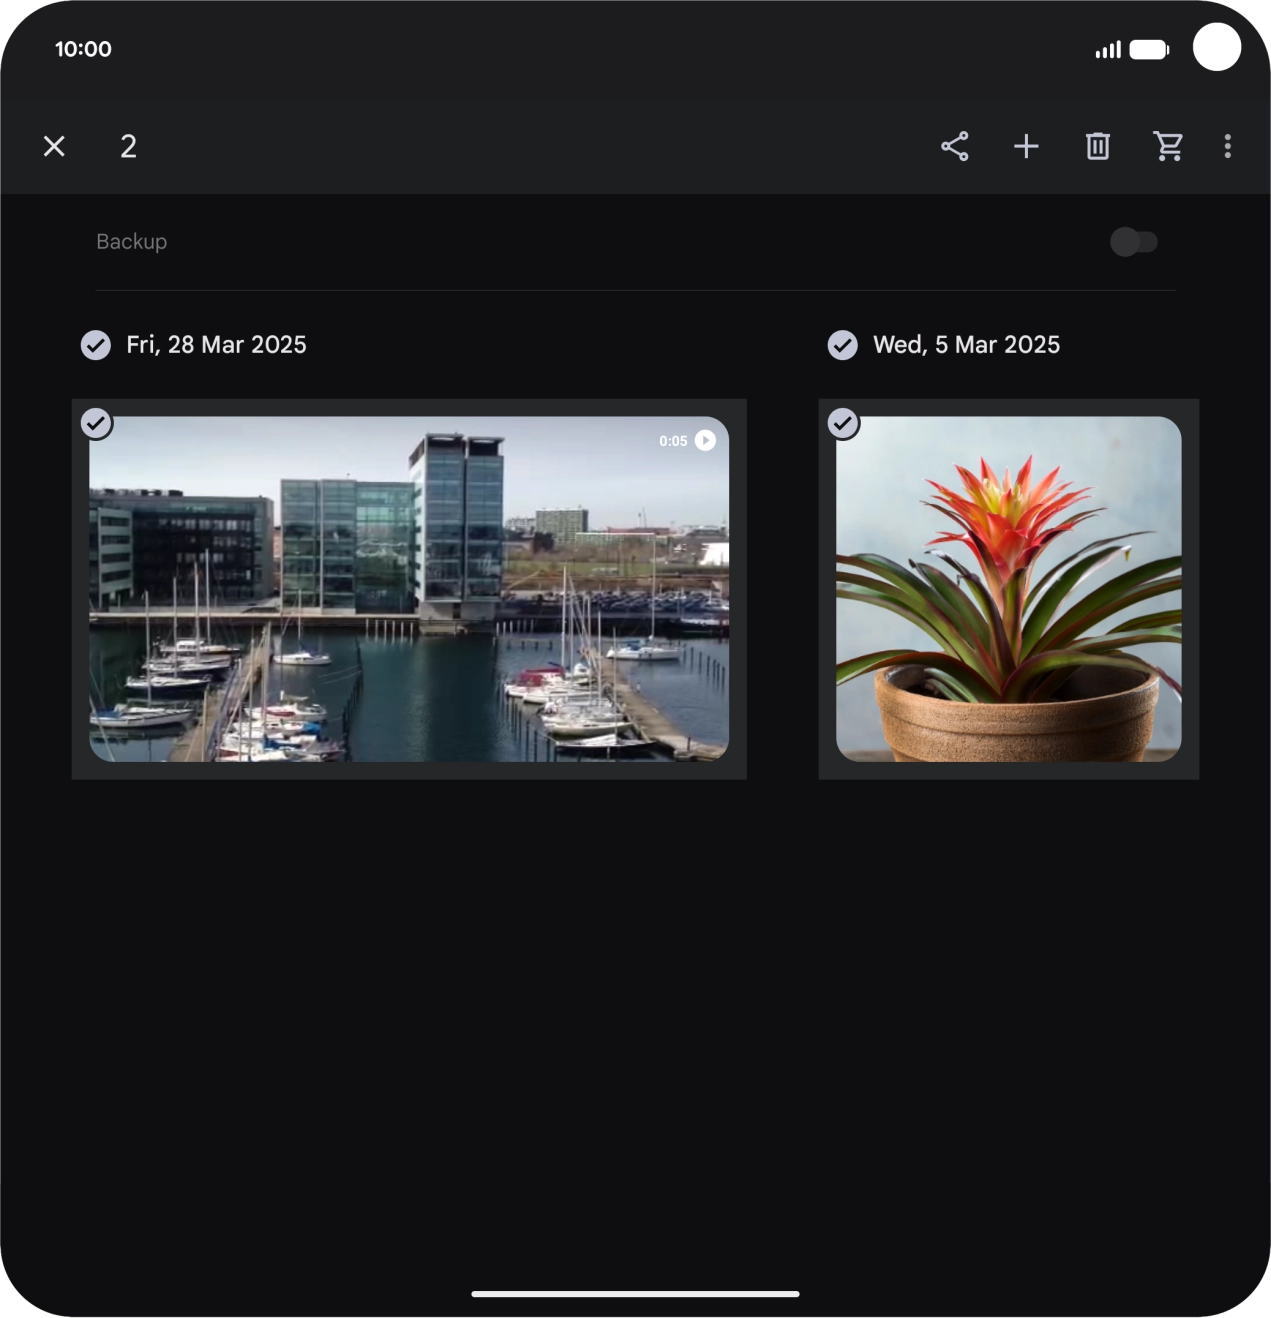The width and height of the screenshot is (1271, 1318).
Task: Add selected items with the plus icon
Action: click(1026, 146)
